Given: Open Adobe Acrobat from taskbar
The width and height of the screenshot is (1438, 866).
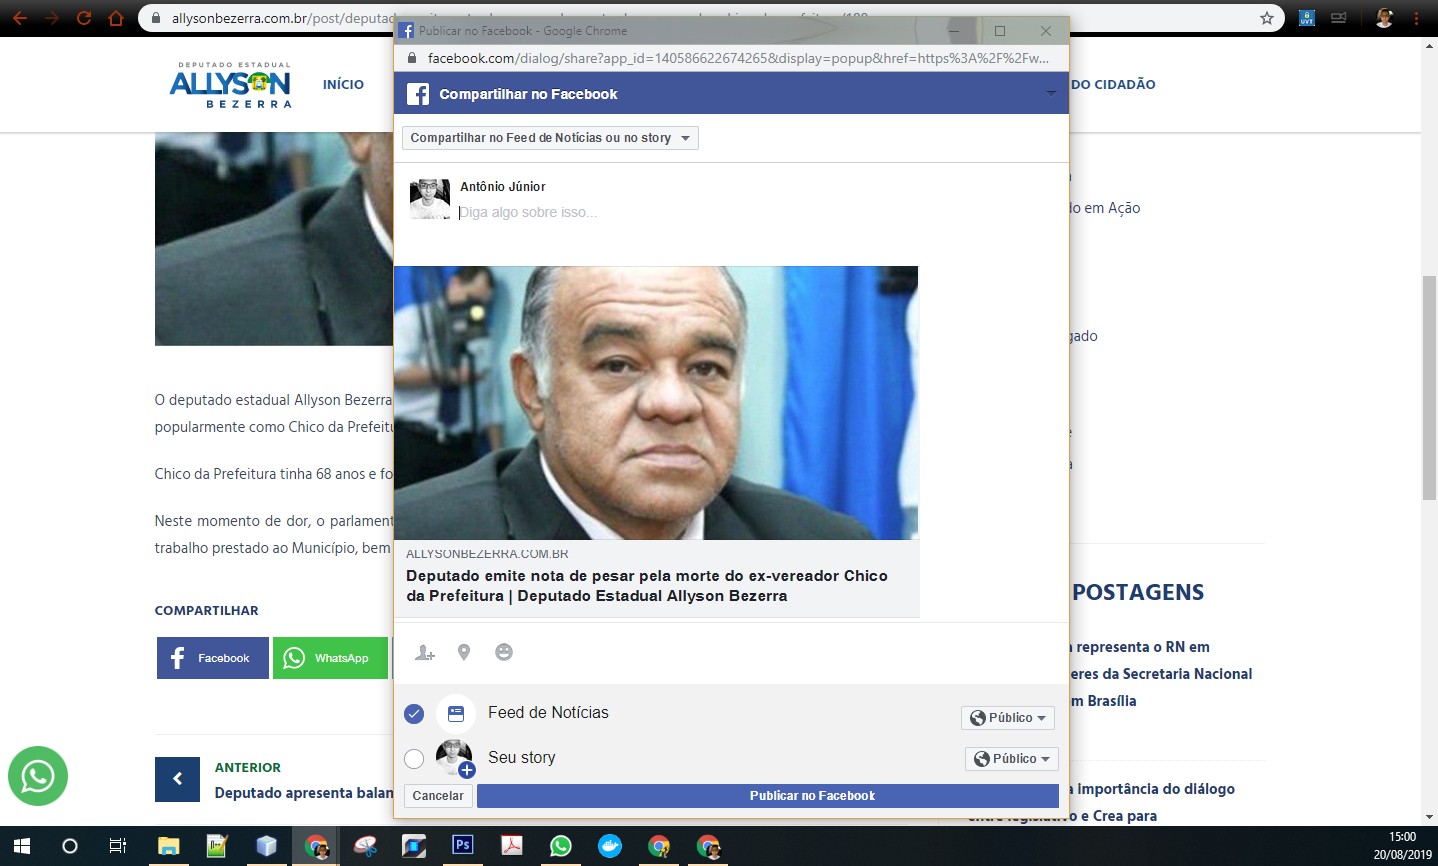Looking at the screenshot, I should point(511,846).
